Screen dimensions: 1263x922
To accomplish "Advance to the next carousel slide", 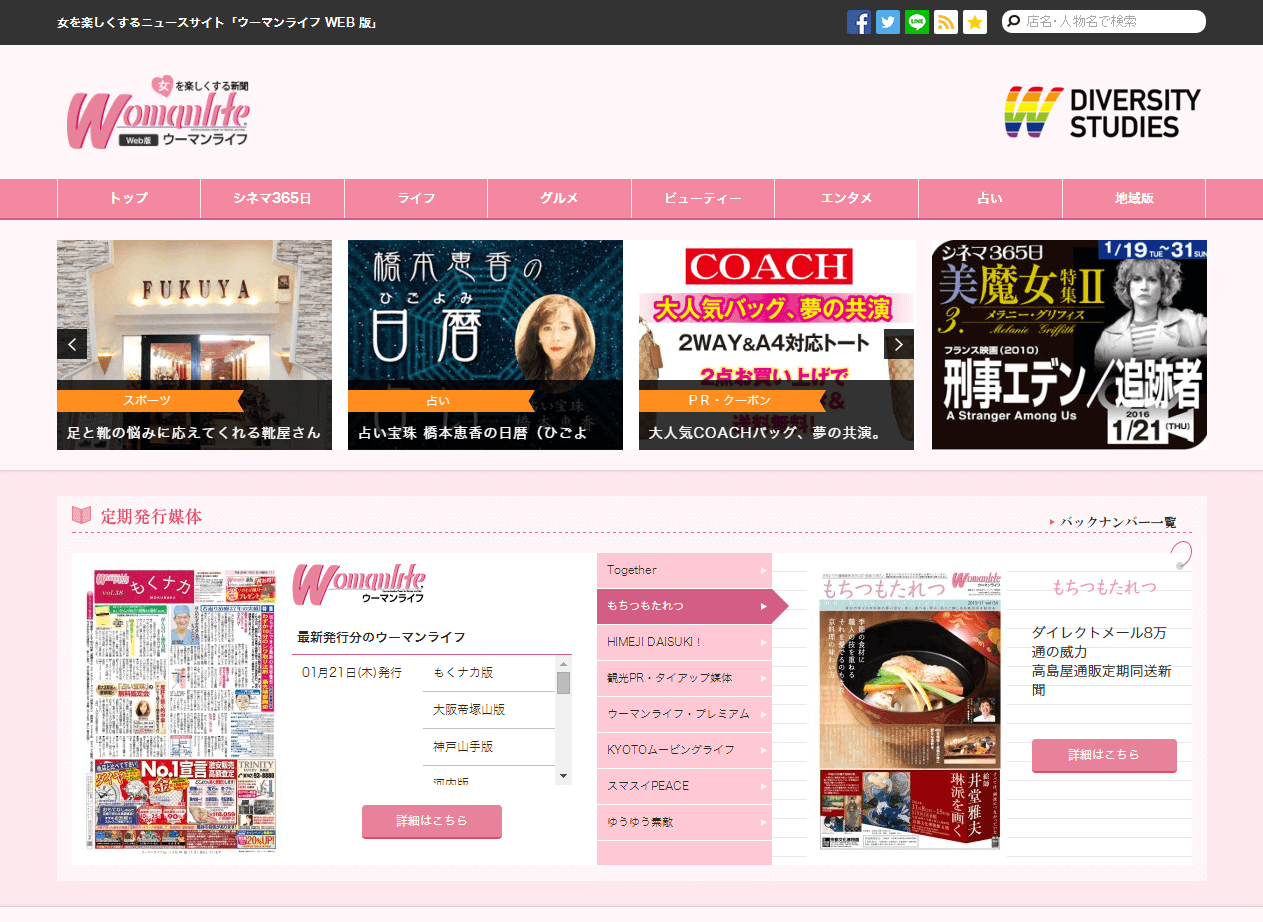I will [x=899, y=344].
